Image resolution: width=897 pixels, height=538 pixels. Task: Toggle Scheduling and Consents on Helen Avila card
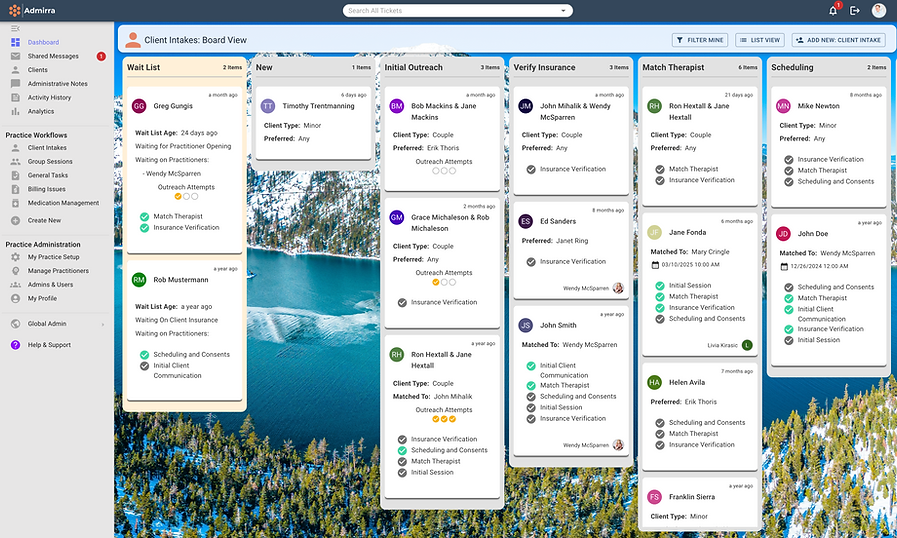click(x=660, y=423)
